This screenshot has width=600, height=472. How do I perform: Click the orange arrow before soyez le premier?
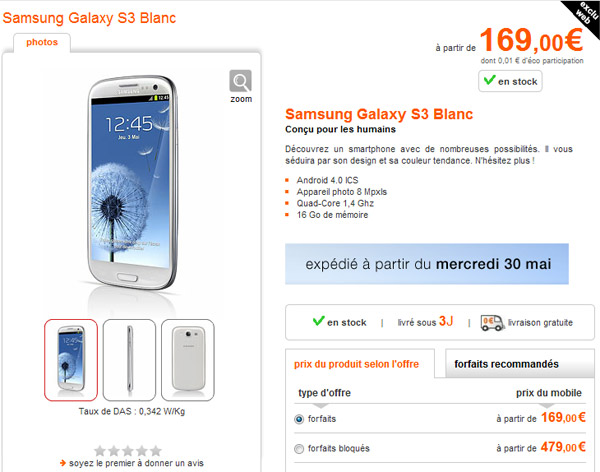pyautogui.click(x=63, y=463)
